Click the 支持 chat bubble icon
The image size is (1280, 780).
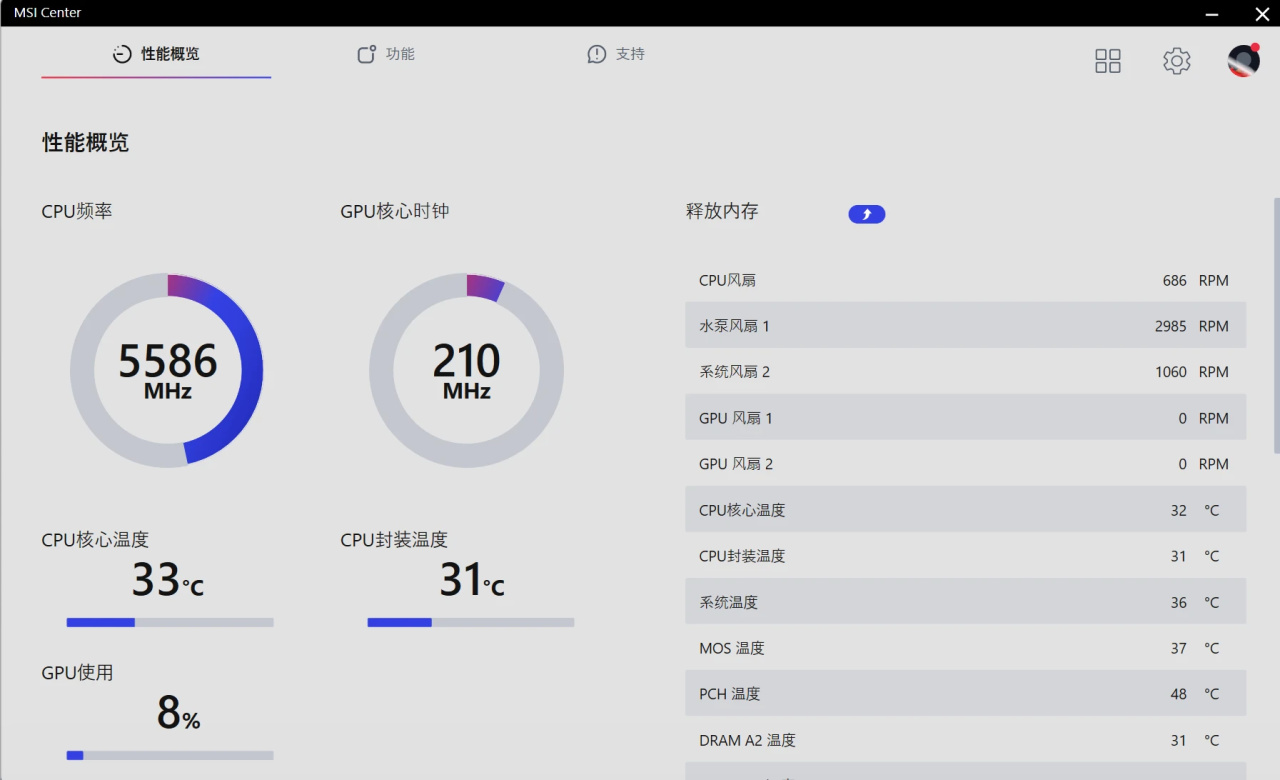coord(597,54)
